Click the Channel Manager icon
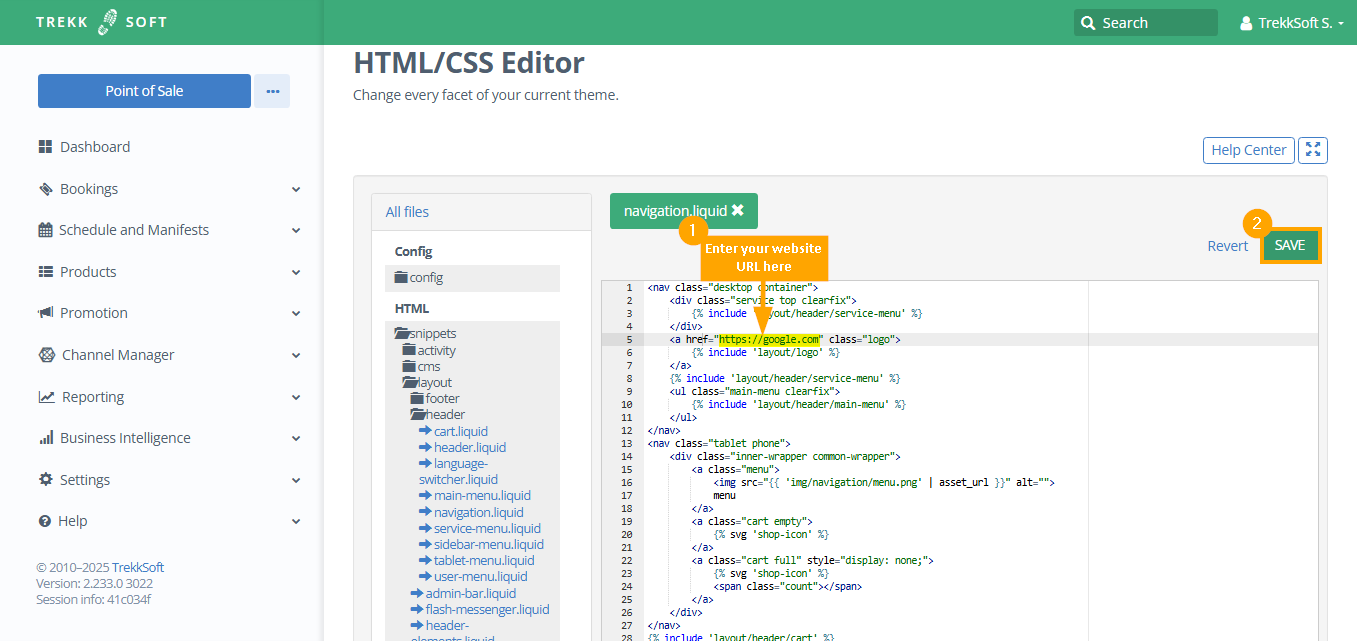Image resolution: width=1357 pixels, height=641 pixels. tap(46, 355)
